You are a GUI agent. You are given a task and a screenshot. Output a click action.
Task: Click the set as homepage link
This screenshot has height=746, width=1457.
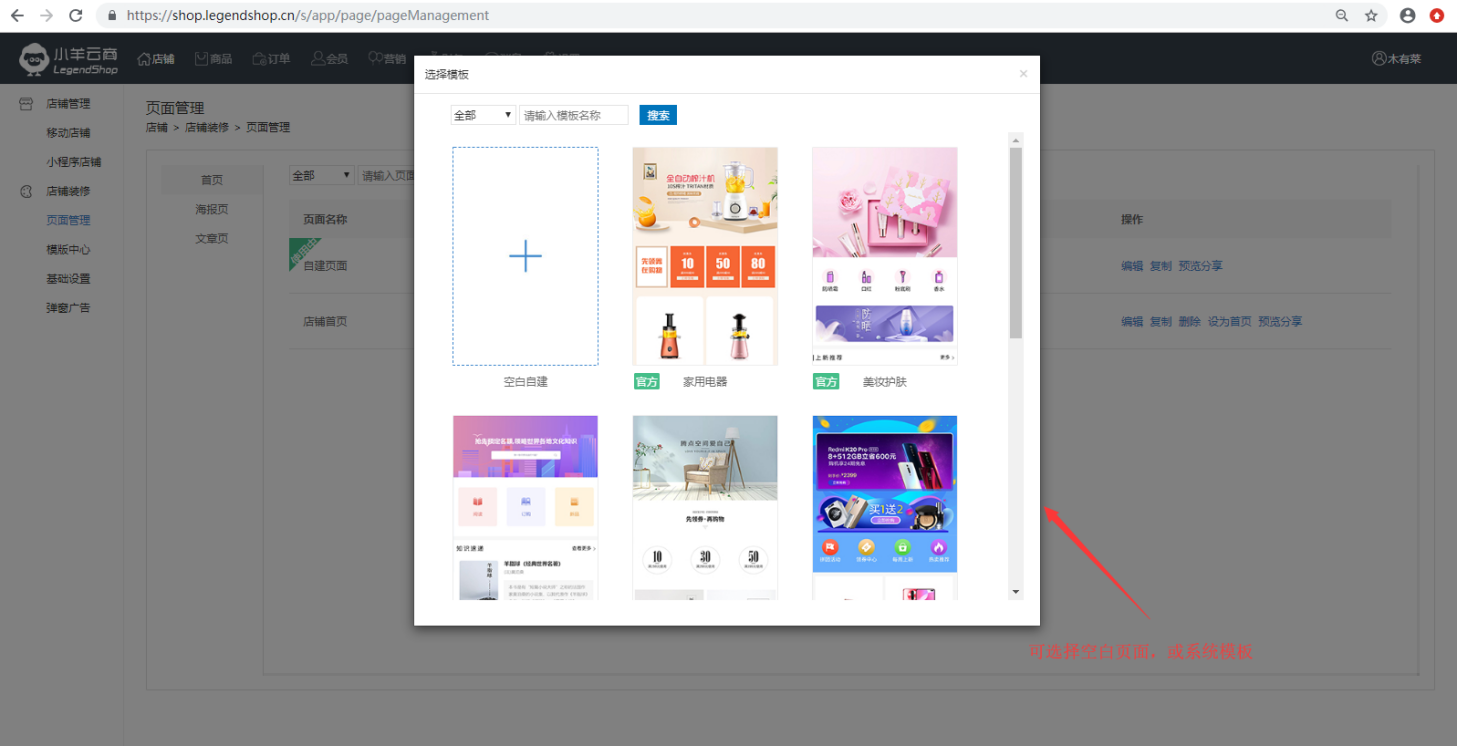point(1229,322)
